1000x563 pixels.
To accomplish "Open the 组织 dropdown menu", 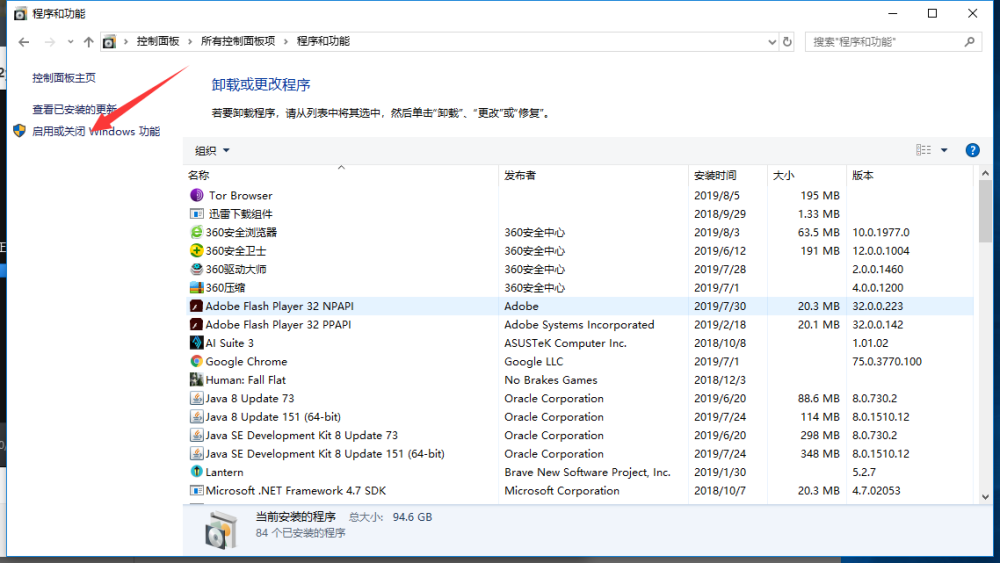I will (x=212, y=150).
